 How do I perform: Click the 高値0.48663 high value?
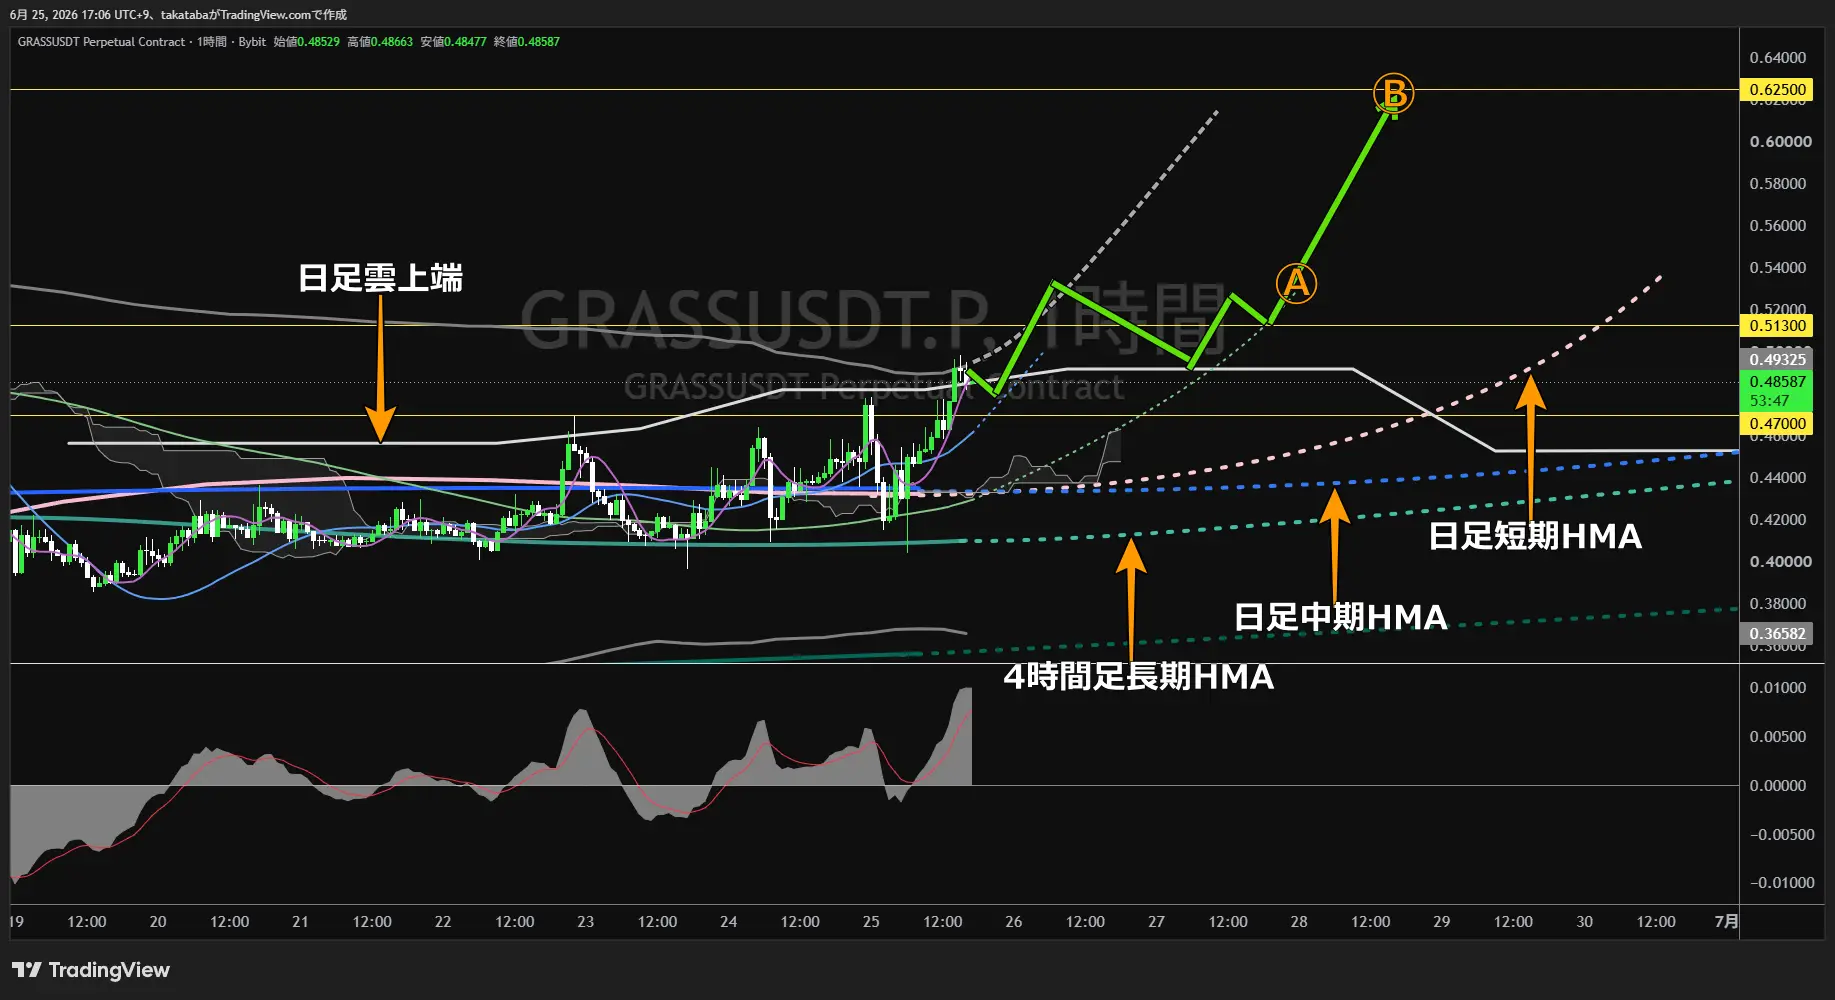pyautogui.click(x=380, y=42)
